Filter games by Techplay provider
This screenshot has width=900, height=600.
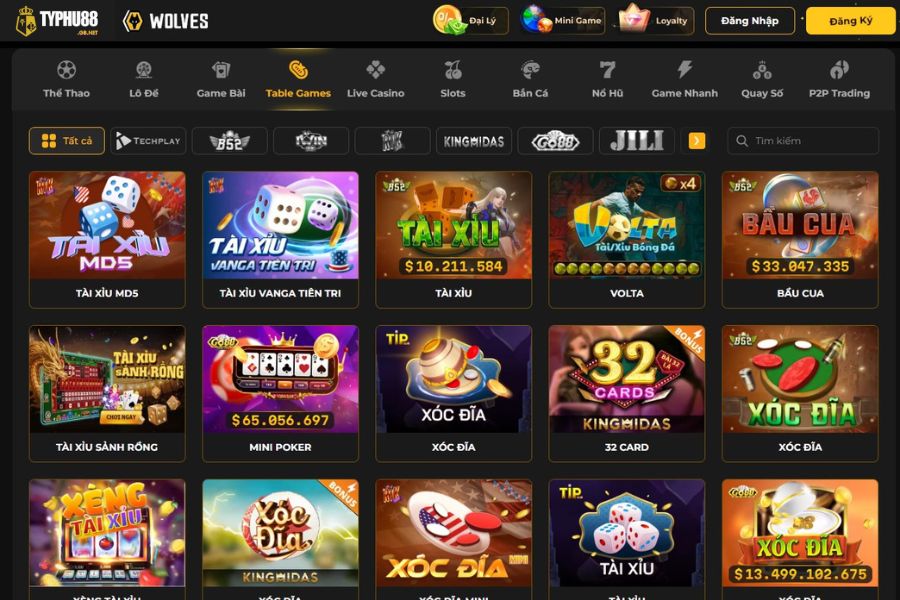click(148, 141)
